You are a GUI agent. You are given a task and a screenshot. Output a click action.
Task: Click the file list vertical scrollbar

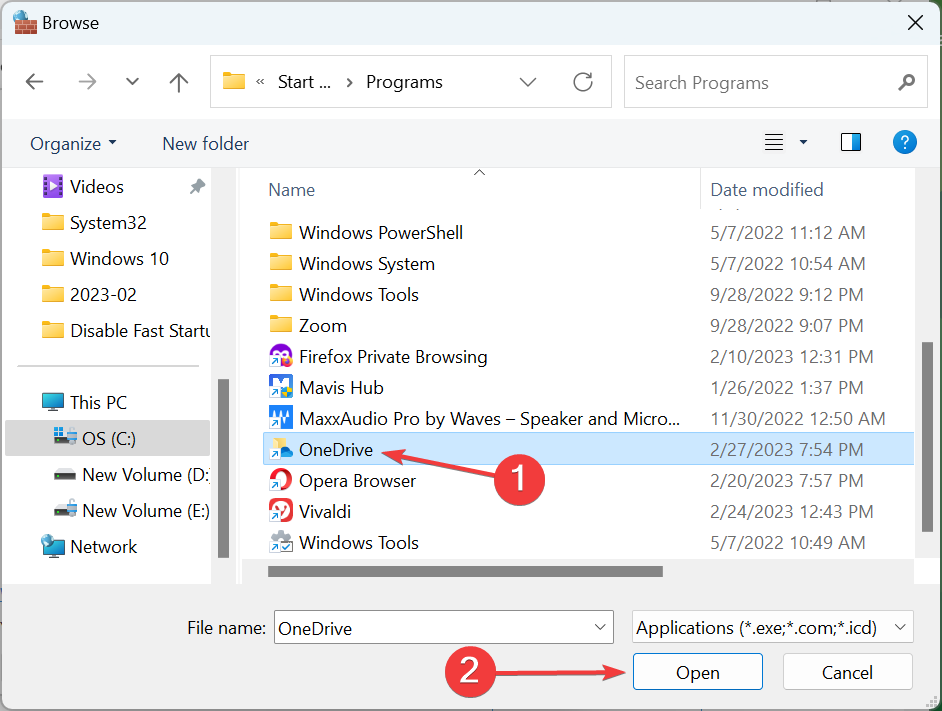927,437
